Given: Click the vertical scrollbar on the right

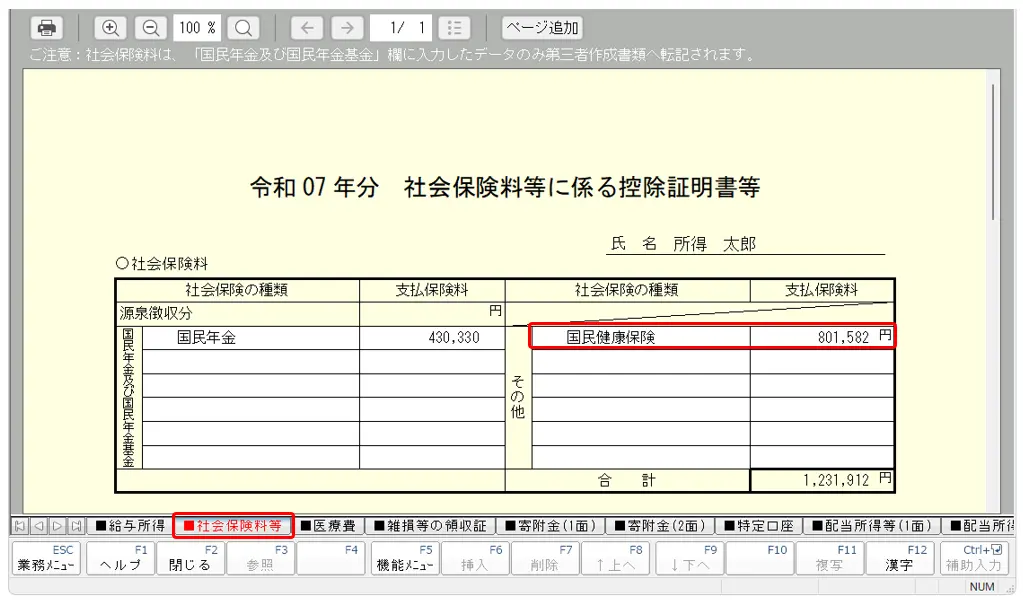Looking at the screenshot, I should pyautogui.click(x=992, y=150).
